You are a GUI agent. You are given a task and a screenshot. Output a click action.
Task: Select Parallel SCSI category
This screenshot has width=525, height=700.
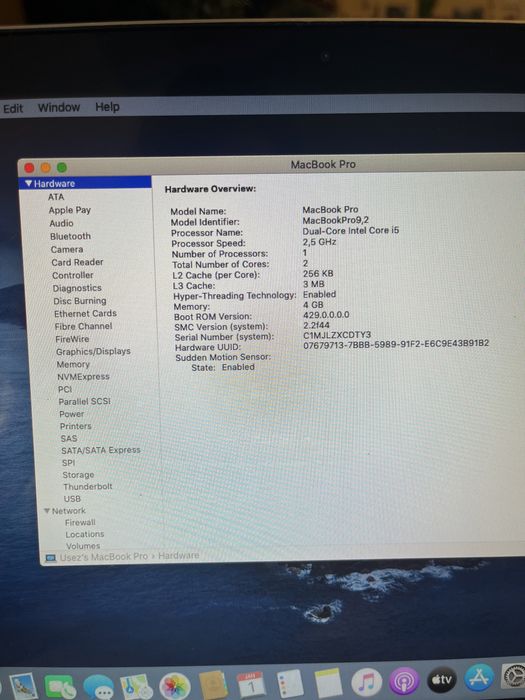(x=85, y=401)
